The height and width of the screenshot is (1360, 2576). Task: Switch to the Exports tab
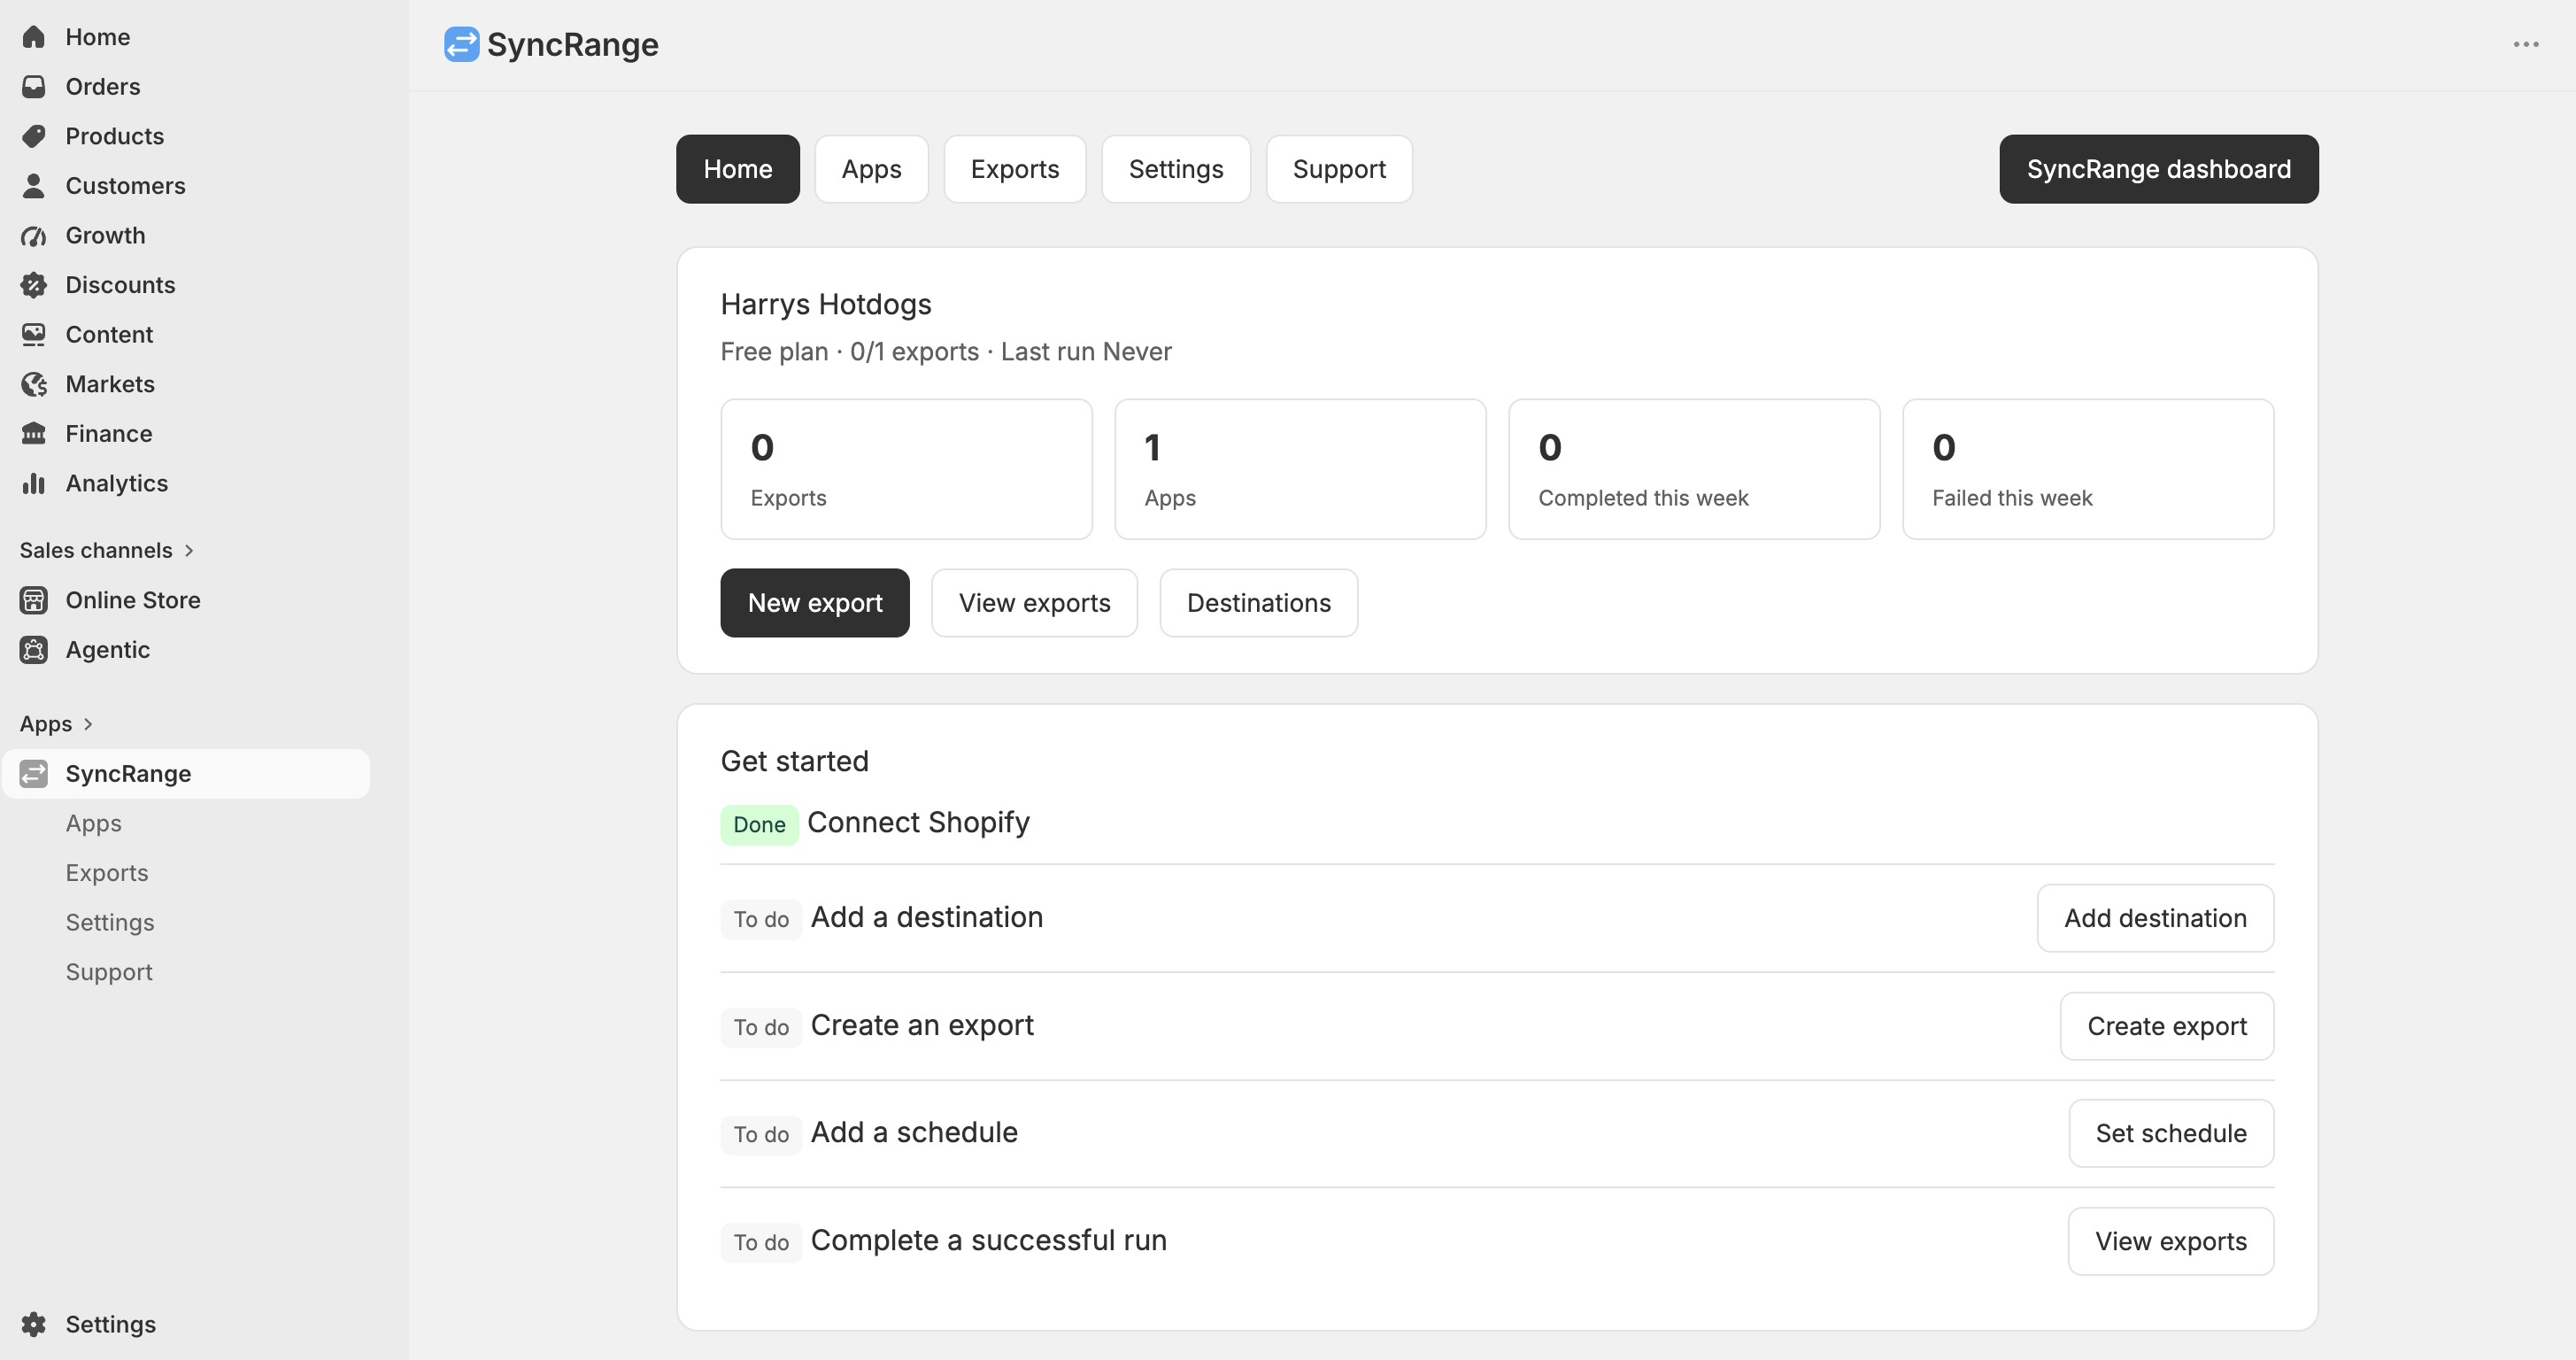[x=1015, y=169]
